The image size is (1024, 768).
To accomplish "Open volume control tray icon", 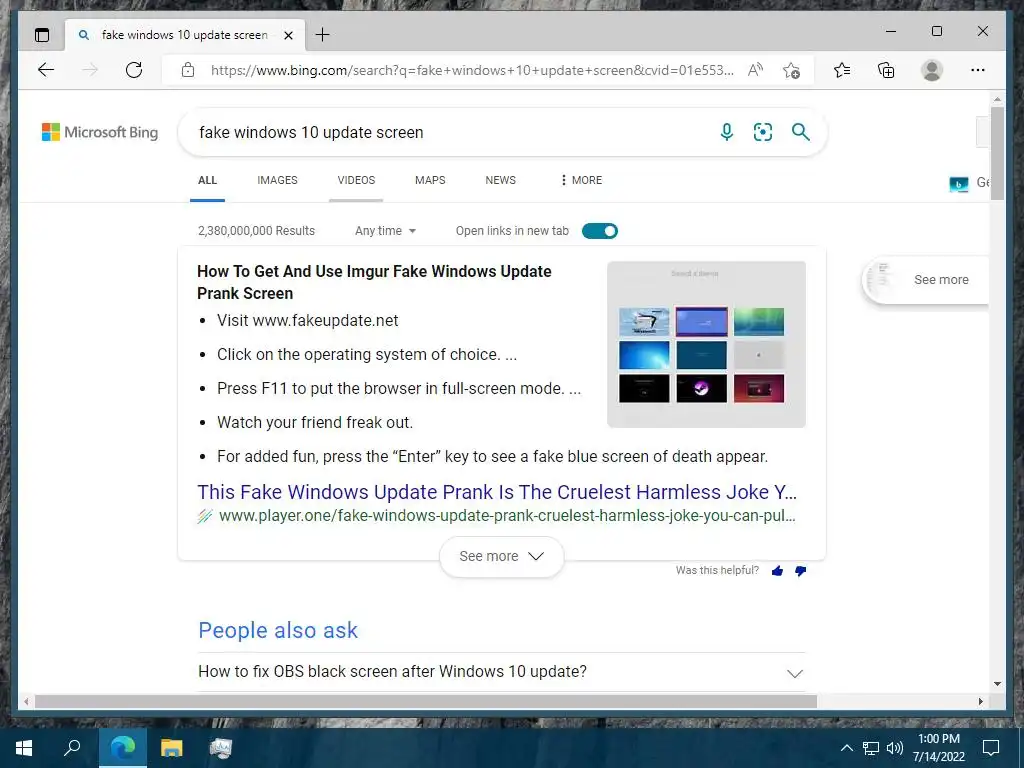I will coord(894,748).
